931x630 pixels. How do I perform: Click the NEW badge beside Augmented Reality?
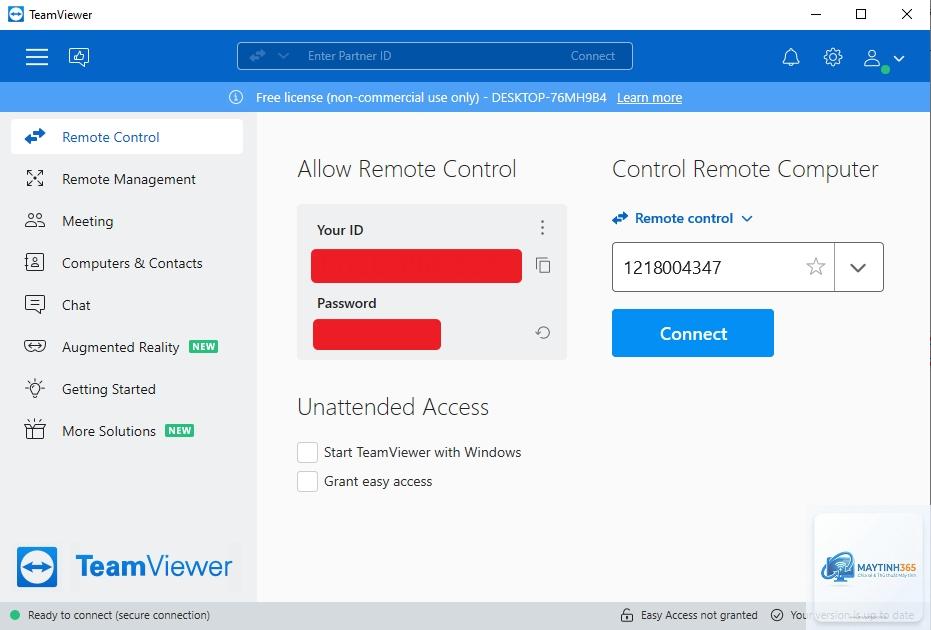(204, 346)
